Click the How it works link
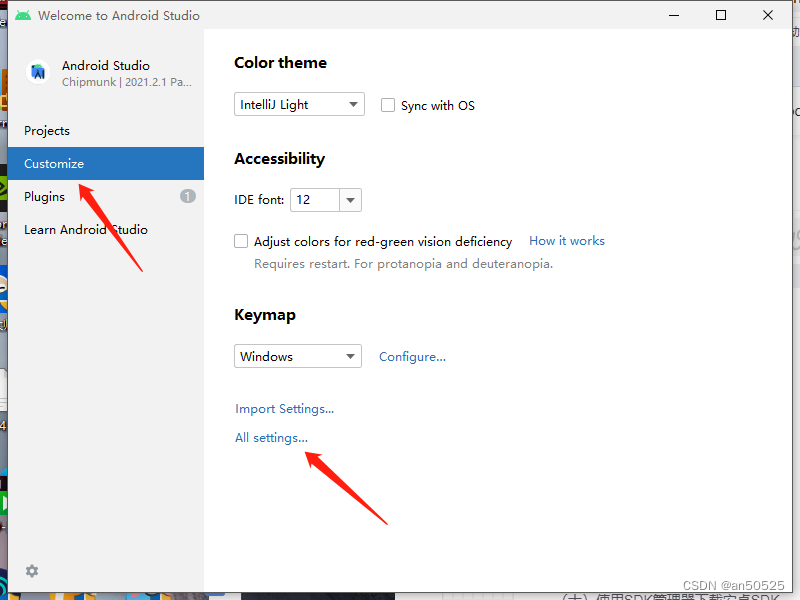 tap(566, 240)
